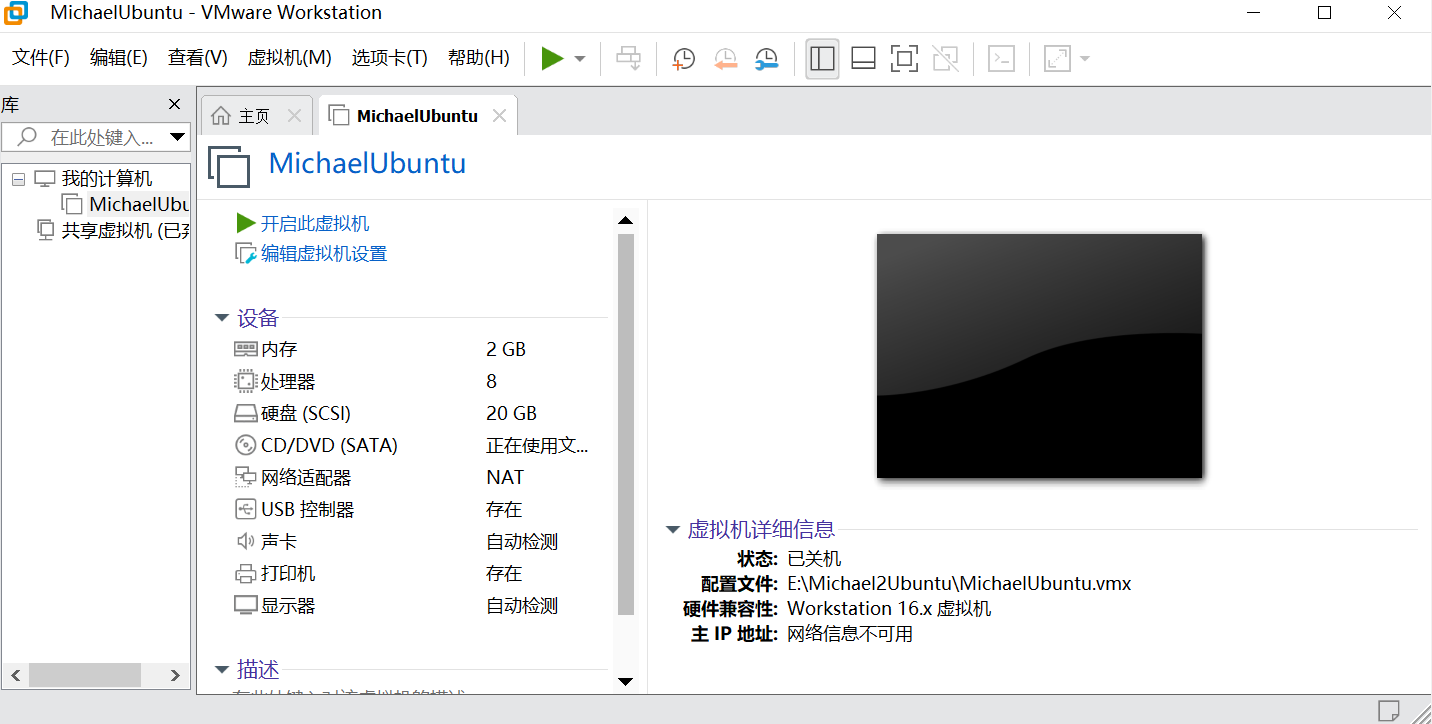Click the 2 GB memory value
1432x724 pixels.
point(506,349)
